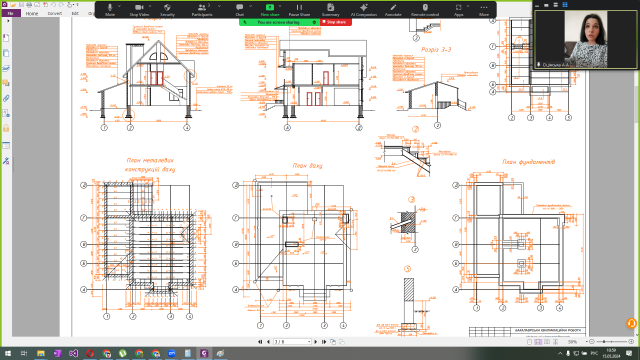The width and height of the screenshot is (640, 360).
Task: Mute the microphone in Zoom toolbar
Action: [110, 10]
